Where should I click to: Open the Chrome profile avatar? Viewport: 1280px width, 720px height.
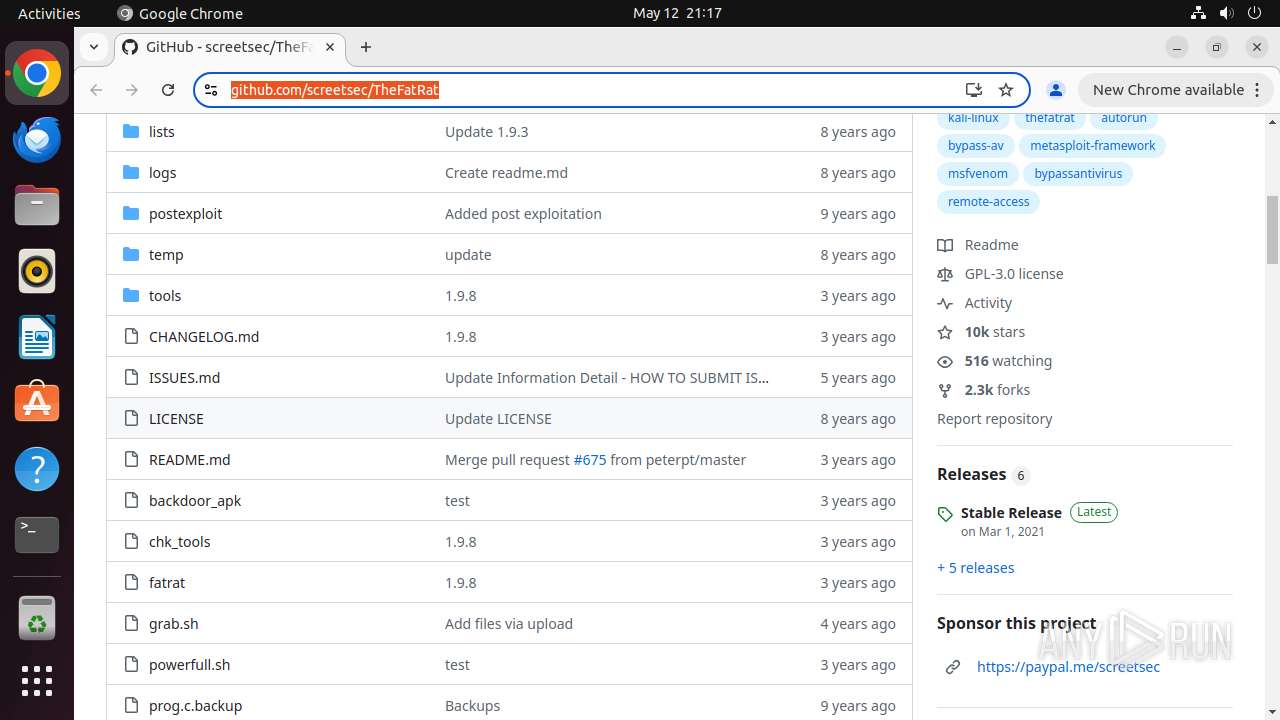click(1055, 90)
